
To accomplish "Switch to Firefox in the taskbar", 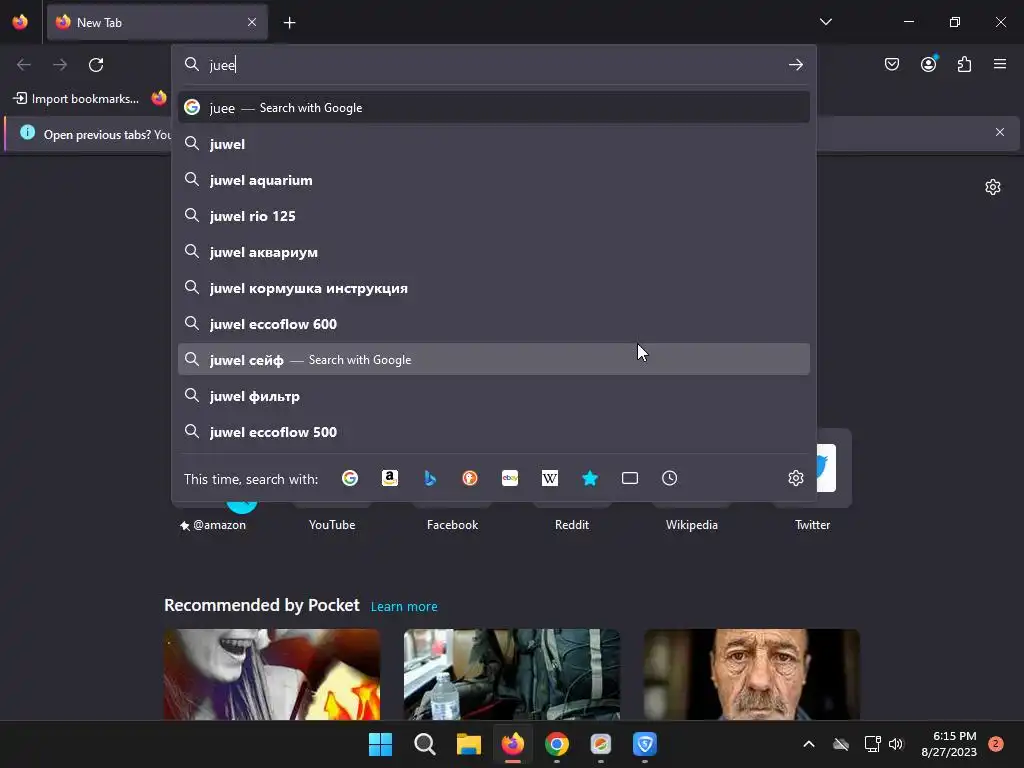I will click(x=513, y=744).
